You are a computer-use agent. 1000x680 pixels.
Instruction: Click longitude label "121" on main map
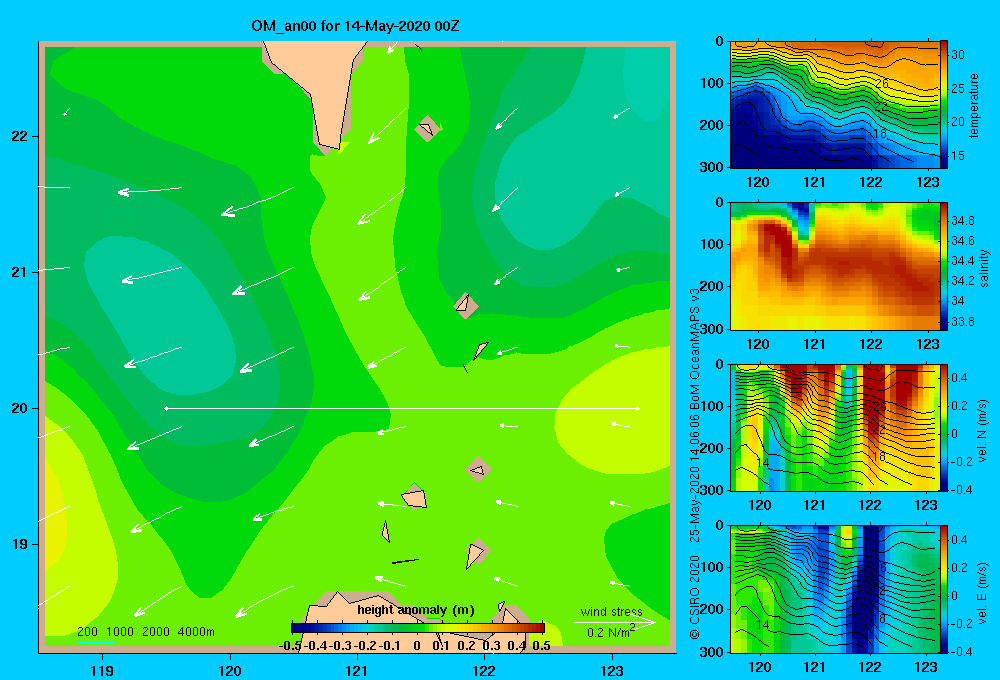(x=357, y=670)
